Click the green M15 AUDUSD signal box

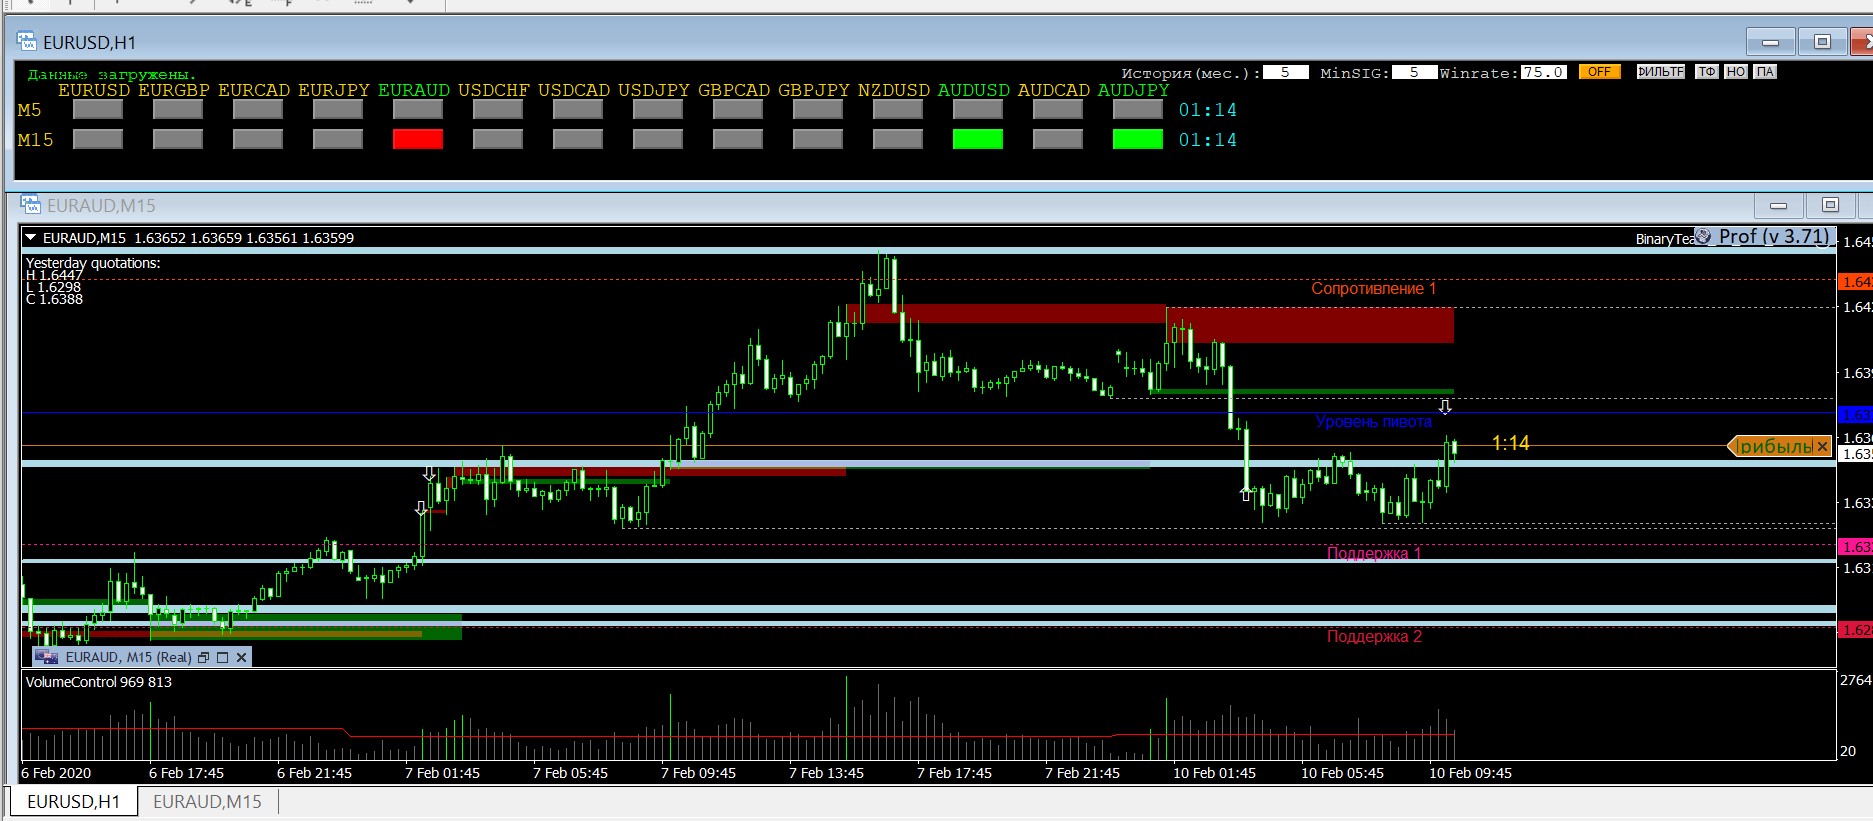(x=978, y=139)
